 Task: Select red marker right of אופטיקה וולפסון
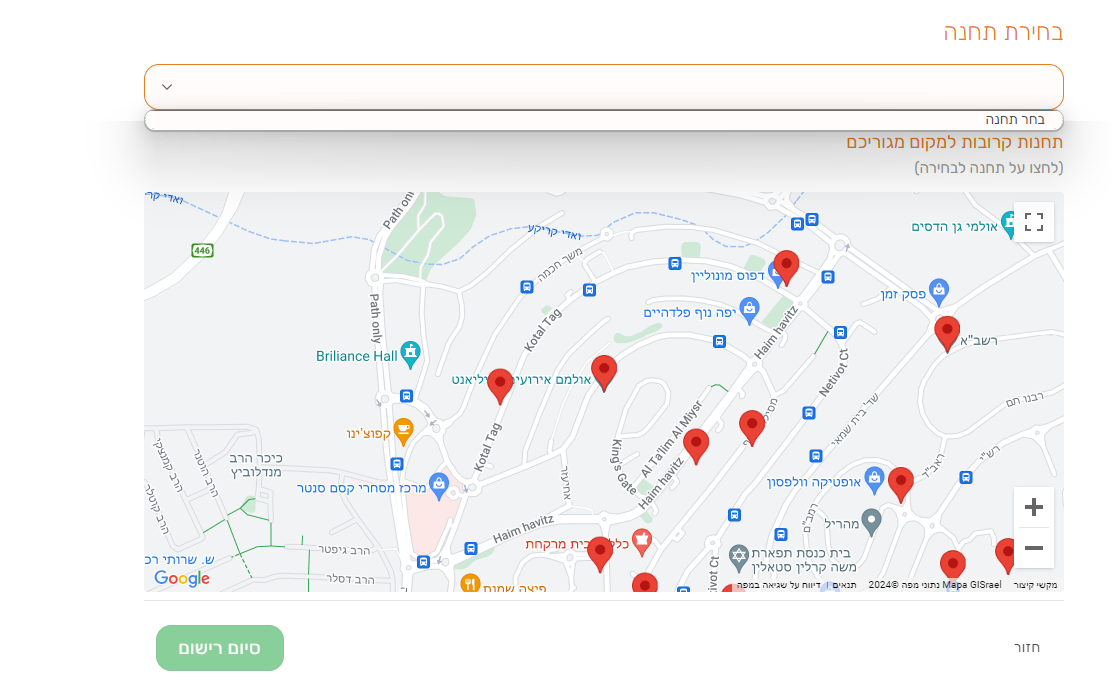click(x=901, y=485)
